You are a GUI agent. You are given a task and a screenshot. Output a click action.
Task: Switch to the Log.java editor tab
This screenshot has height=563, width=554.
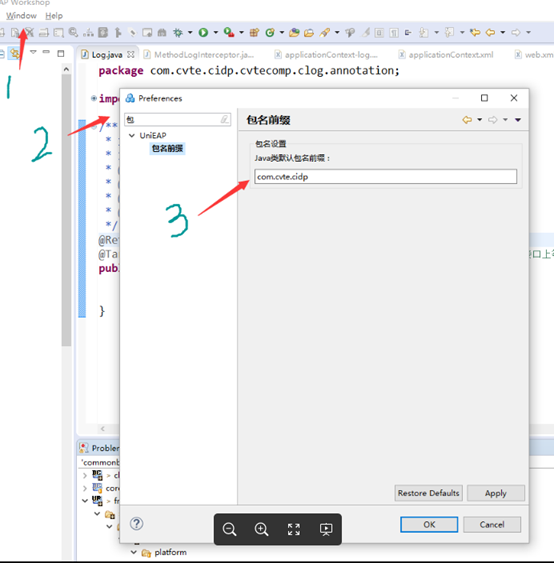point(107,55)
